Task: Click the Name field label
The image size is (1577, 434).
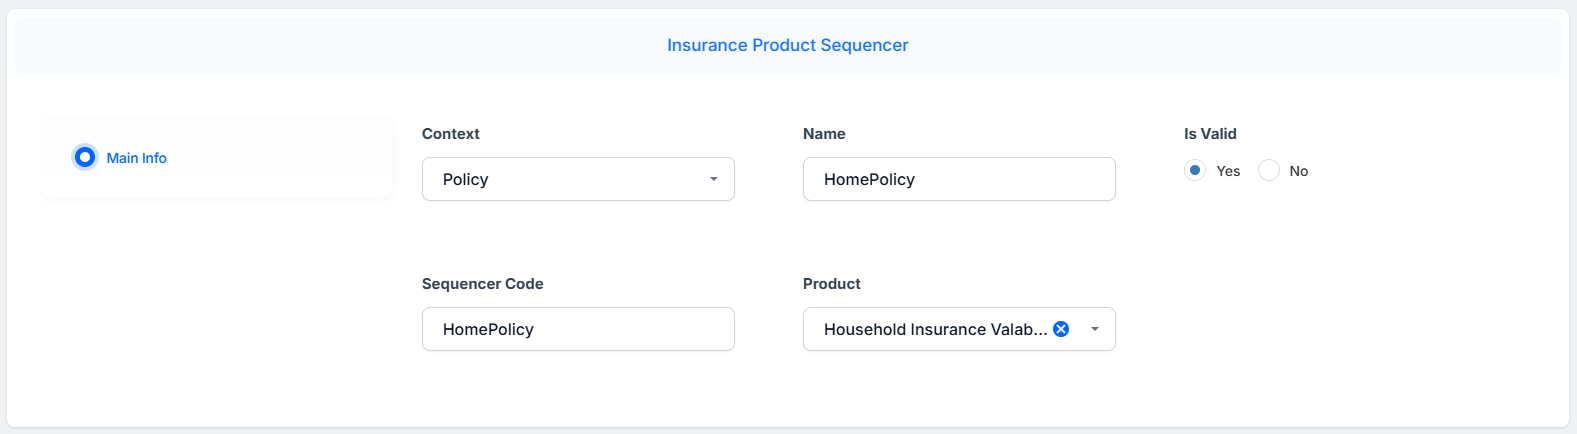Action: (x=824, y=134)
